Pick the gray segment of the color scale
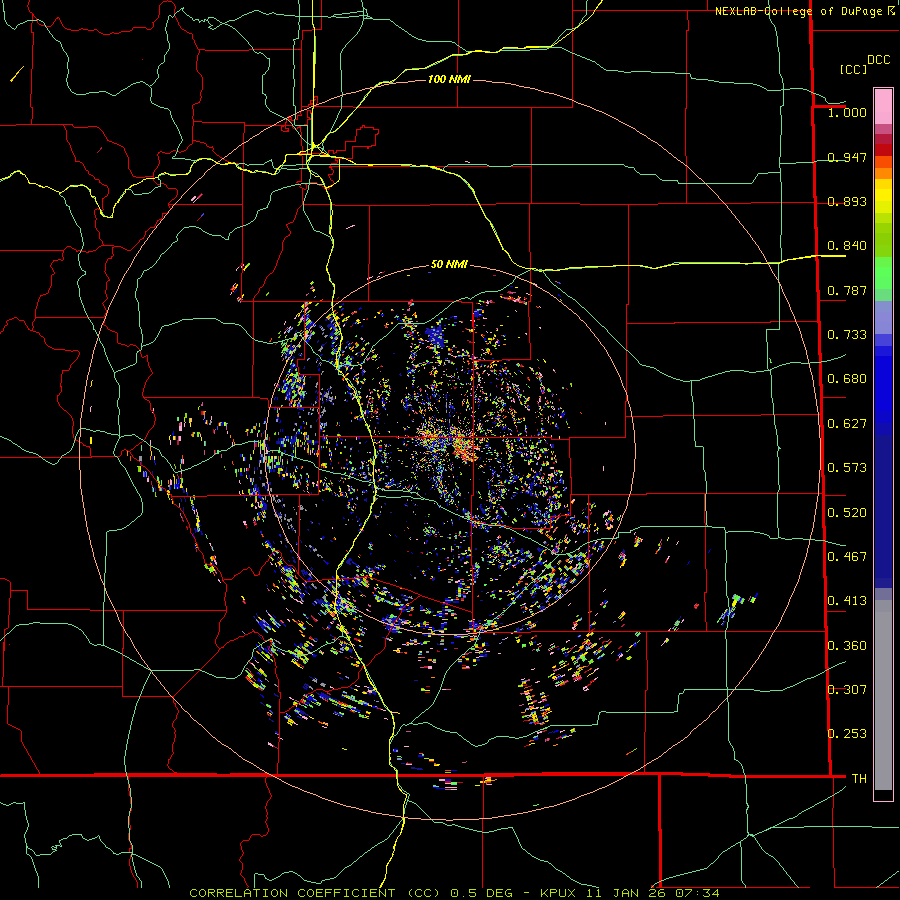This screenshot has height=900, width=900. [883, 695]
